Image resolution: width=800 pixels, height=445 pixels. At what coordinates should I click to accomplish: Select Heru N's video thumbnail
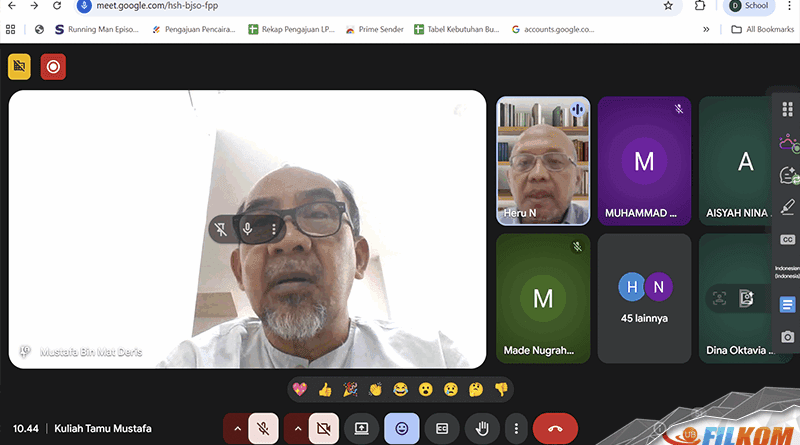point(543,160)
